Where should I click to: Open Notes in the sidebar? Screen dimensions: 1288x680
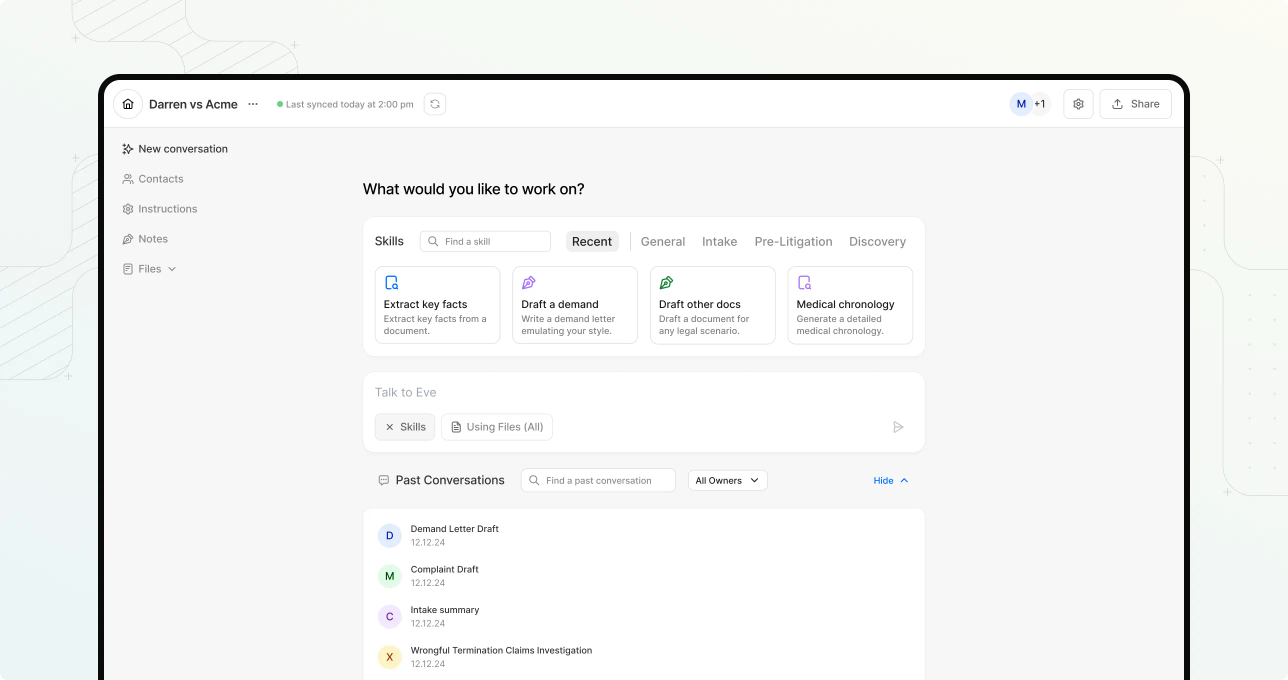[x=145, y=239]
